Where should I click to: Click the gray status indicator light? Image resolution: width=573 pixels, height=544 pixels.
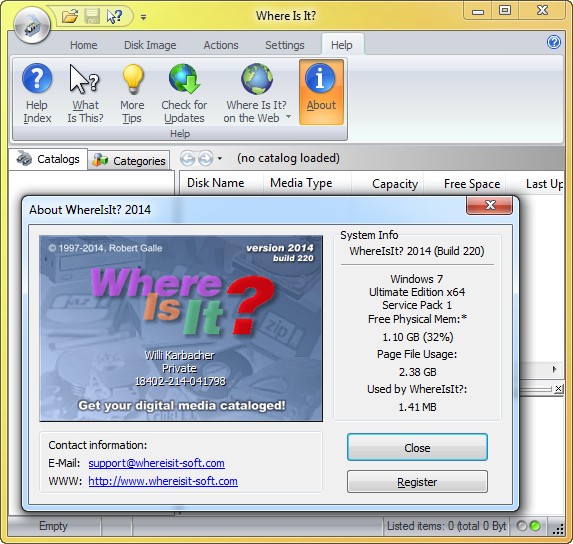[521, 526]
